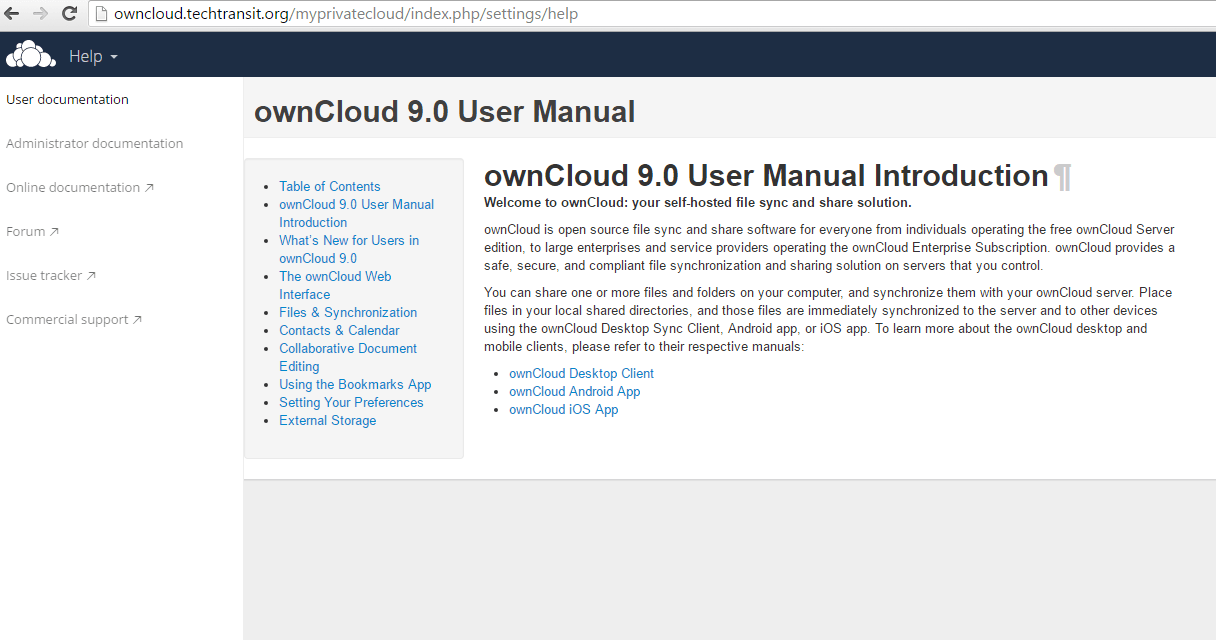Open Collaborative Document Editing link

348,357
